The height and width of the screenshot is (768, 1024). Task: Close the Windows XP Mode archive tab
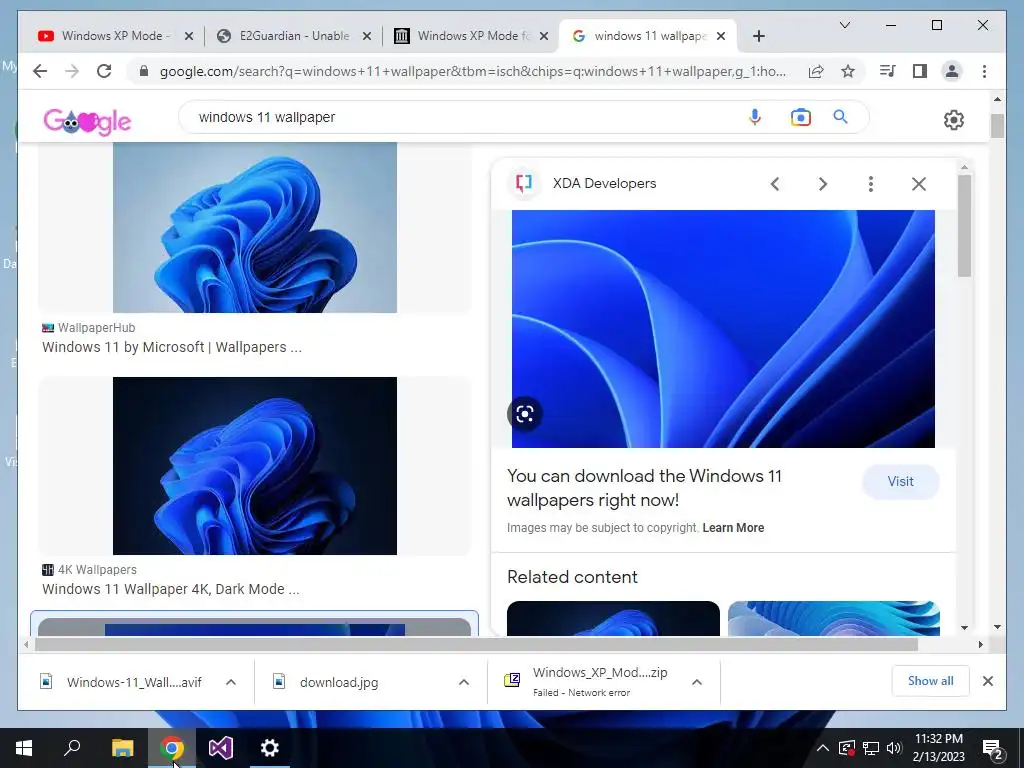point(544,36)
